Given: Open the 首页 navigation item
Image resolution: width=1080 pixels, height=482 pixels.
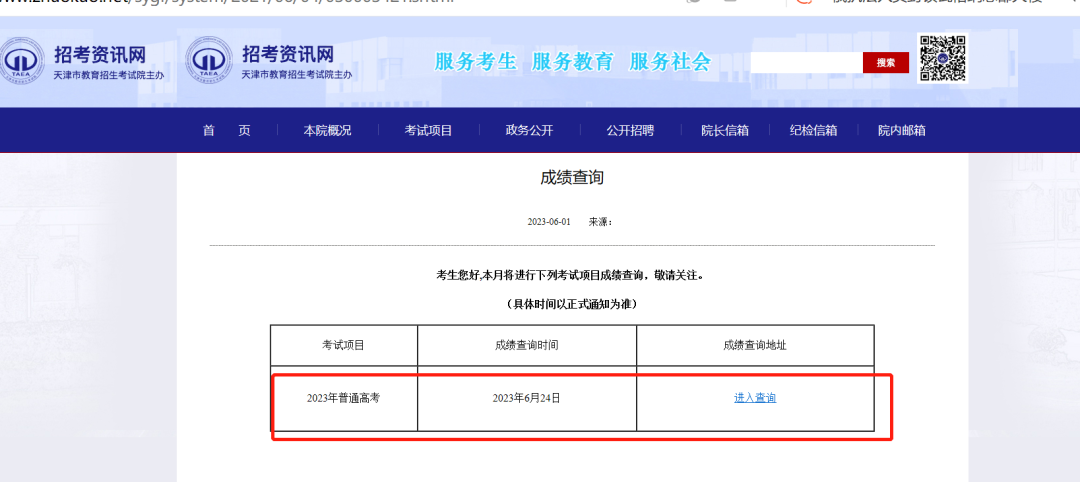Looking at the screenshot, I should [227, 130].
